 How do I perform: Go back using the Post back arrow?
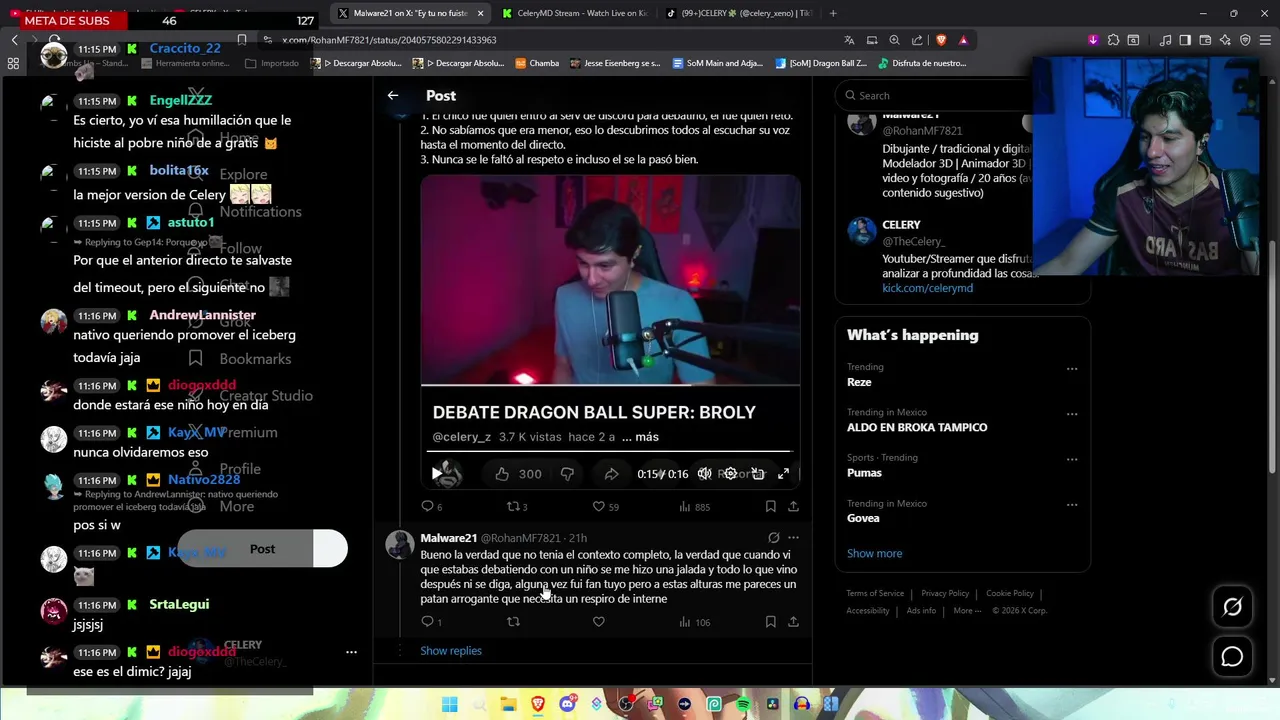393,95
